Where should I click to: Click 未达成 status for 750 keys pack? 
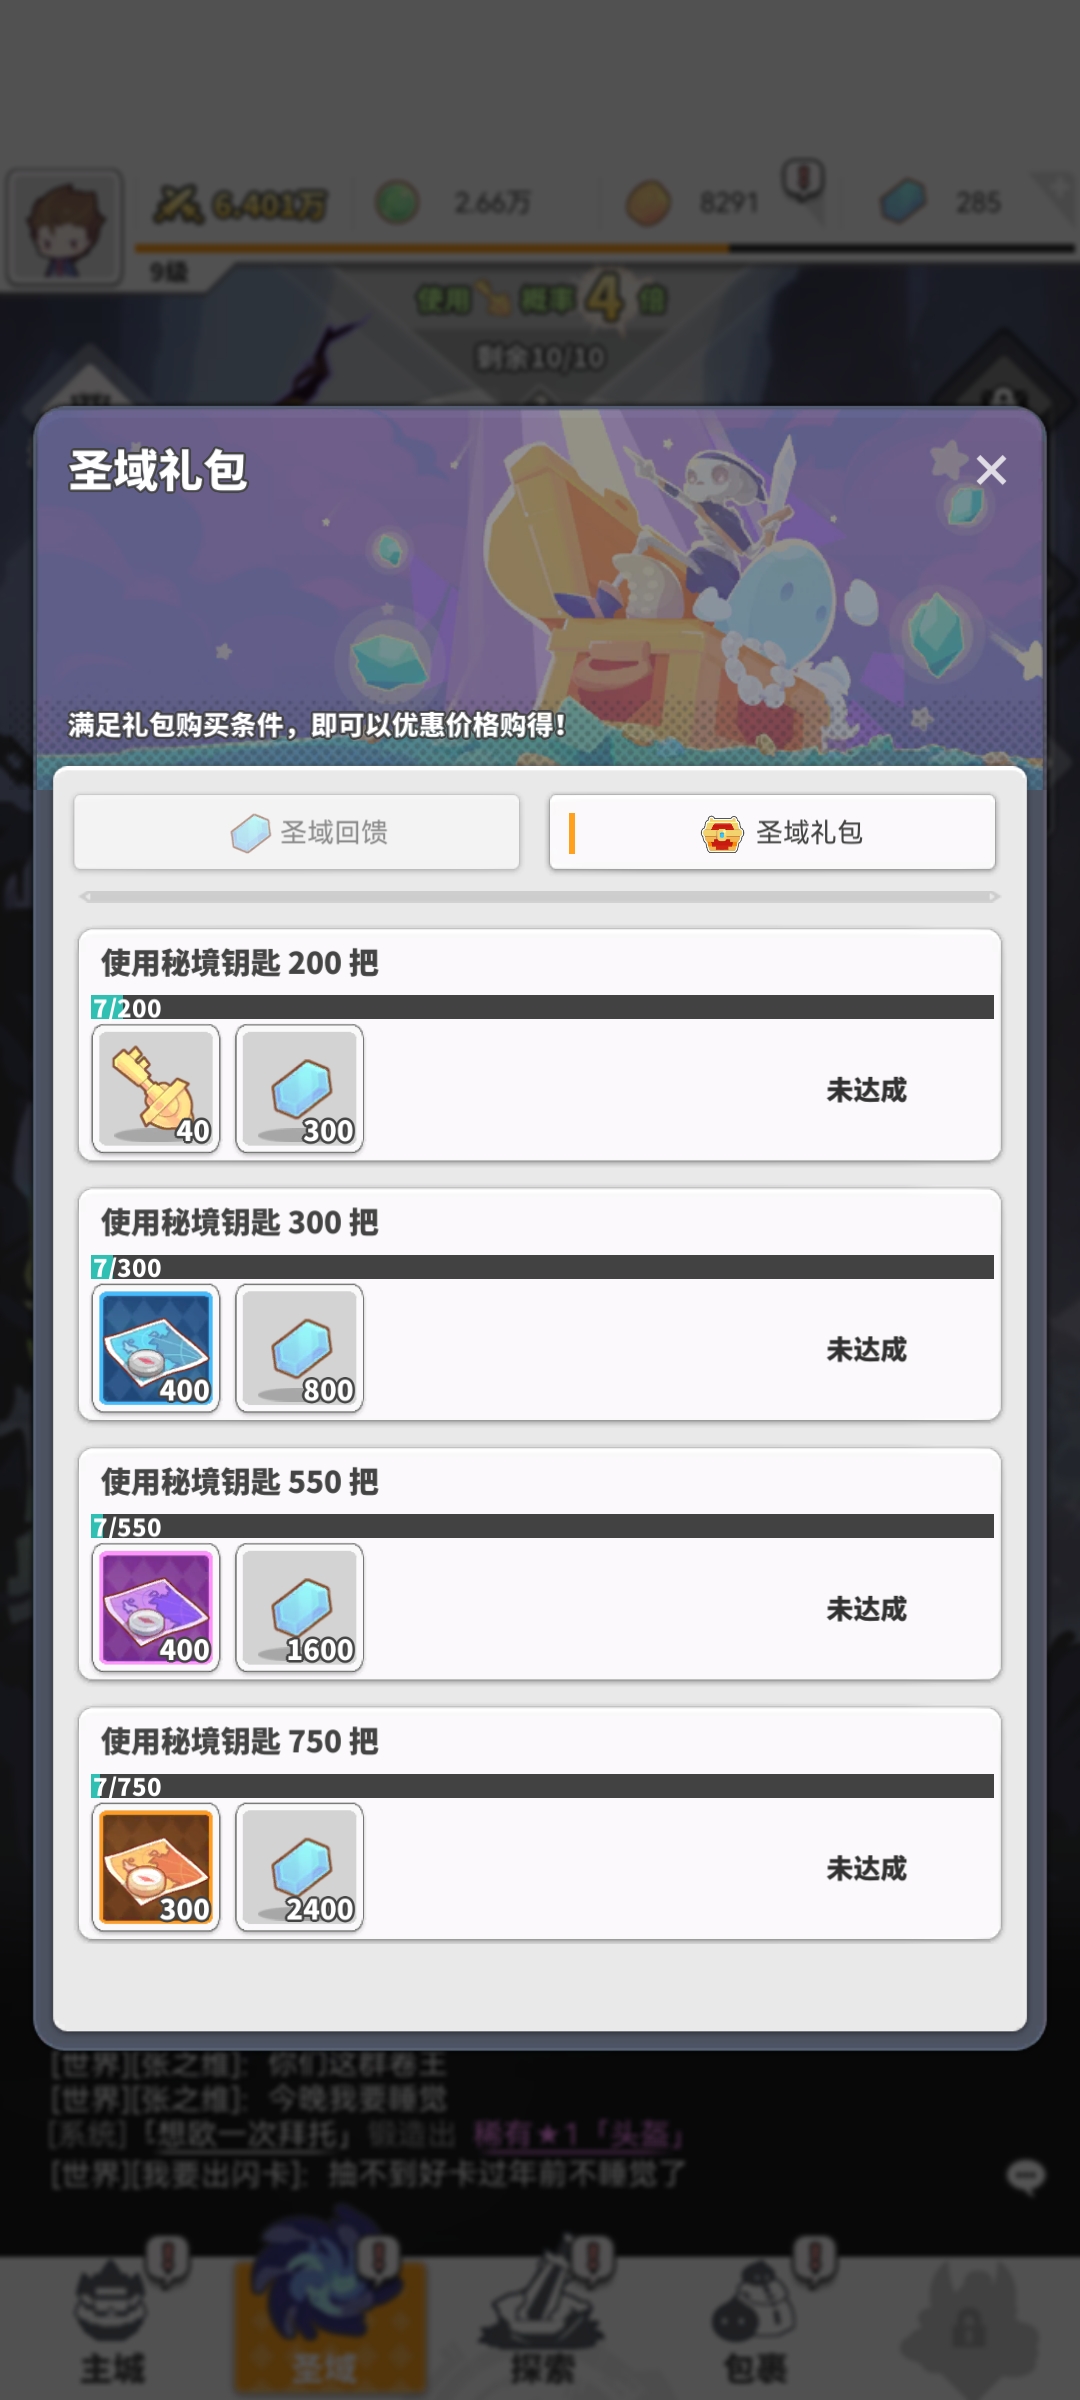point(866,1868)
